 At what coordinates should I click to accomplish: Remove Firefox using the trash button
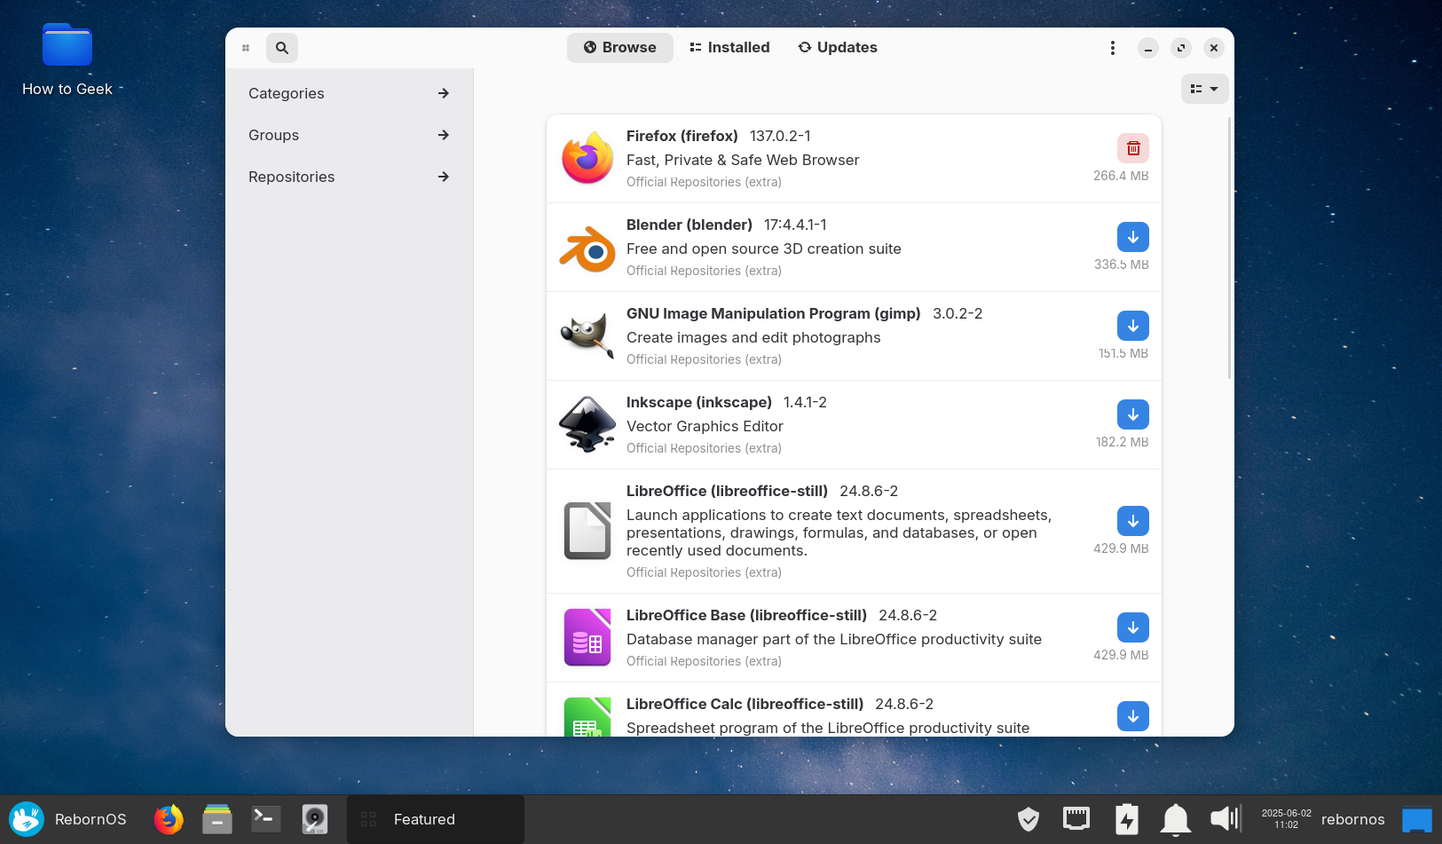pyautogui.click(x=1133, y=148)
